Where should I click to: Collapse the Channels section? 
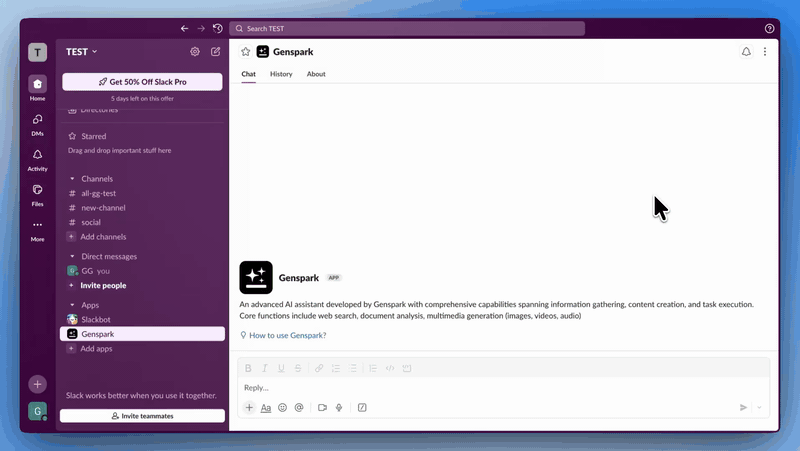[x=72, y=179]
